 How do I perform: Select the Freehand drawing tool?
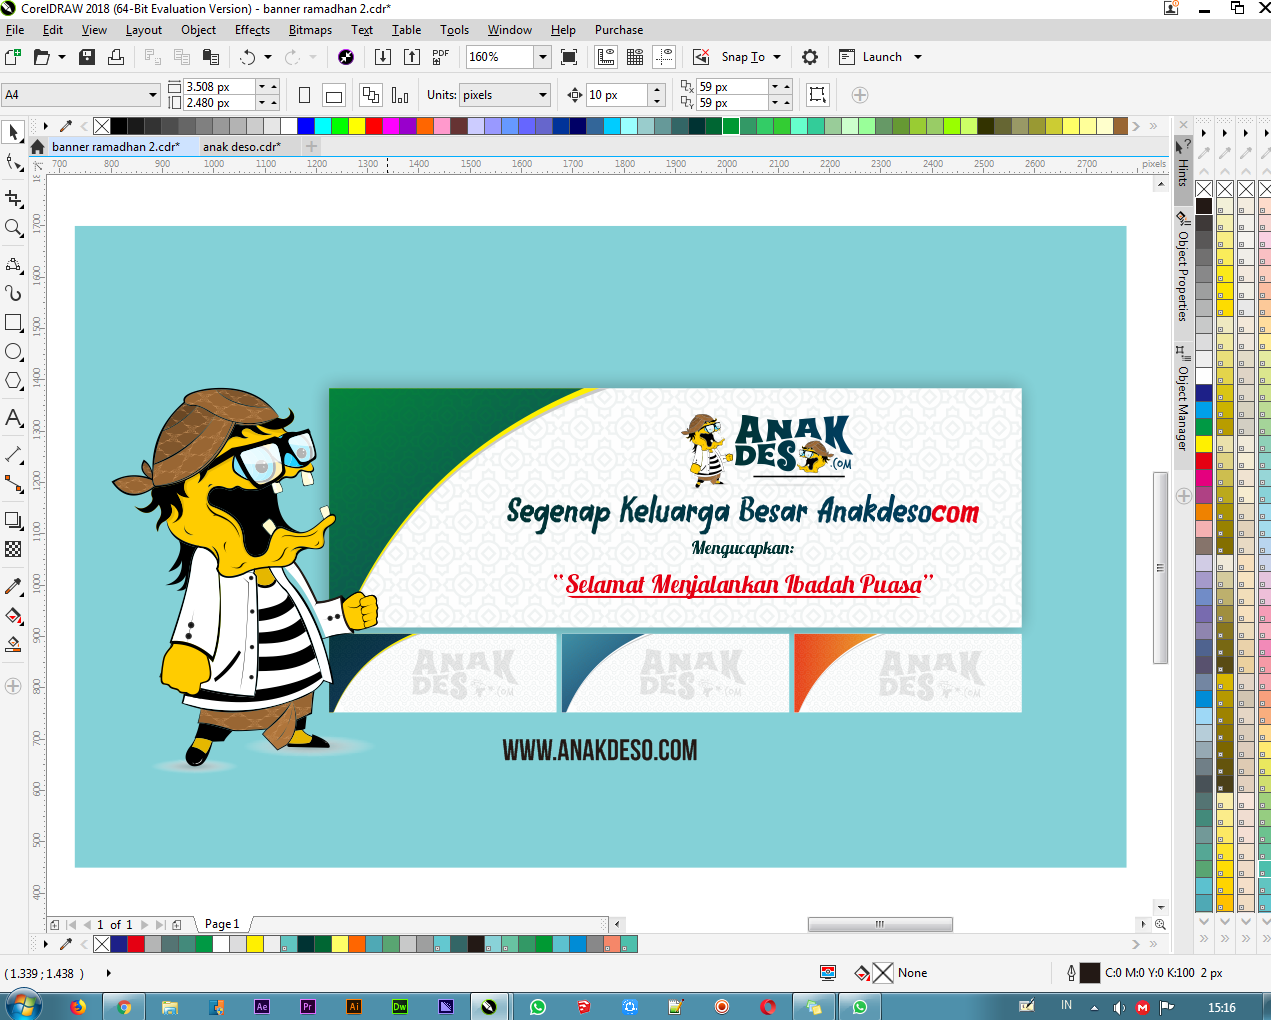[x=13, y=264]
